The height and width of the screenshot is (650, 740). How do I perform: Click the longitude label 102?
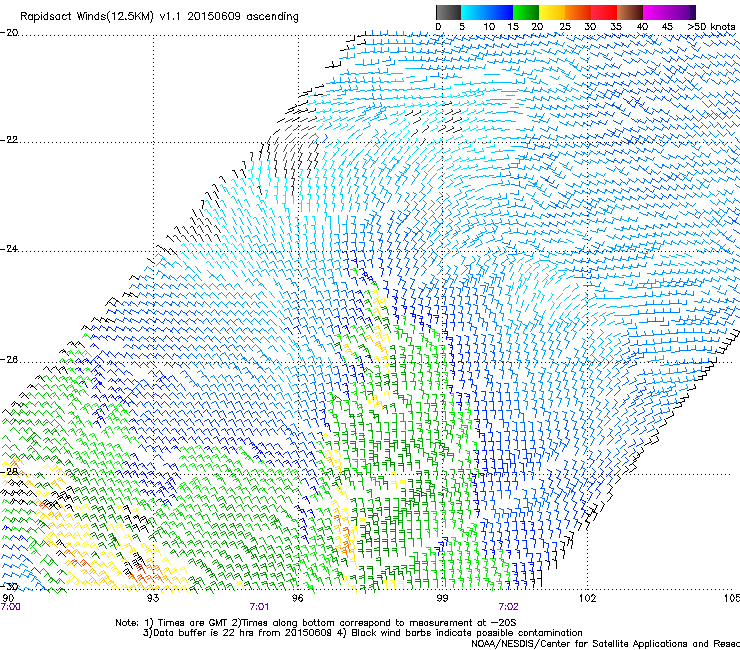(587, 598)
